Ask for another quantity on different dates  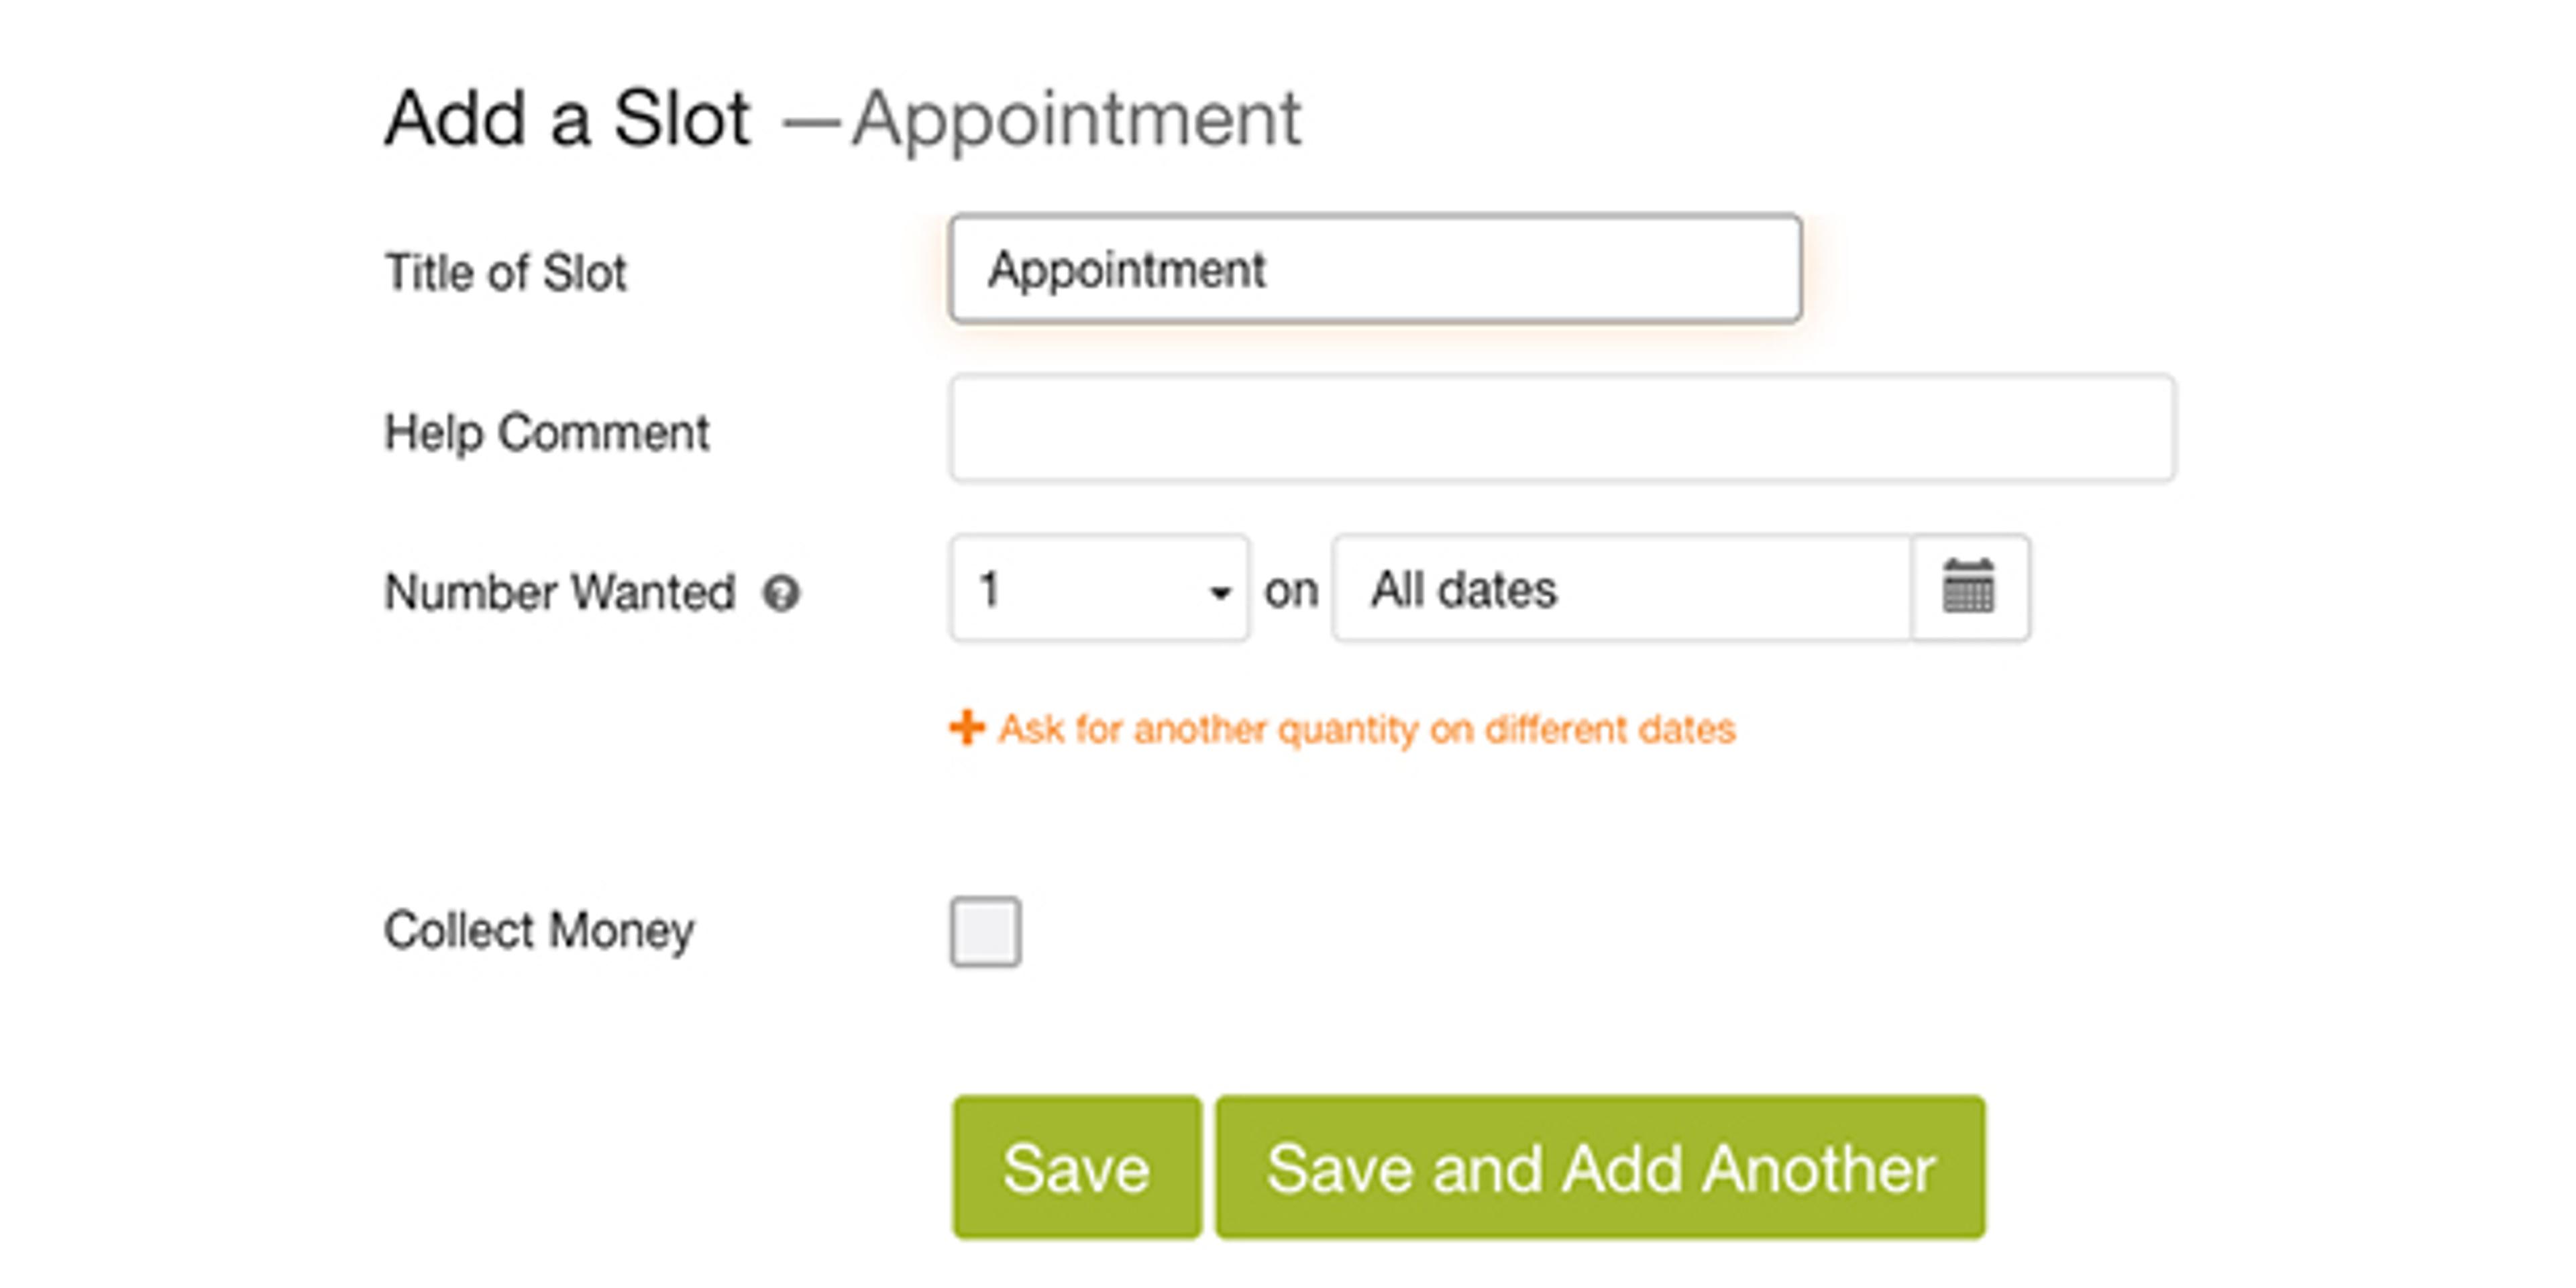pyautogui.click(x=1366, y=730)
